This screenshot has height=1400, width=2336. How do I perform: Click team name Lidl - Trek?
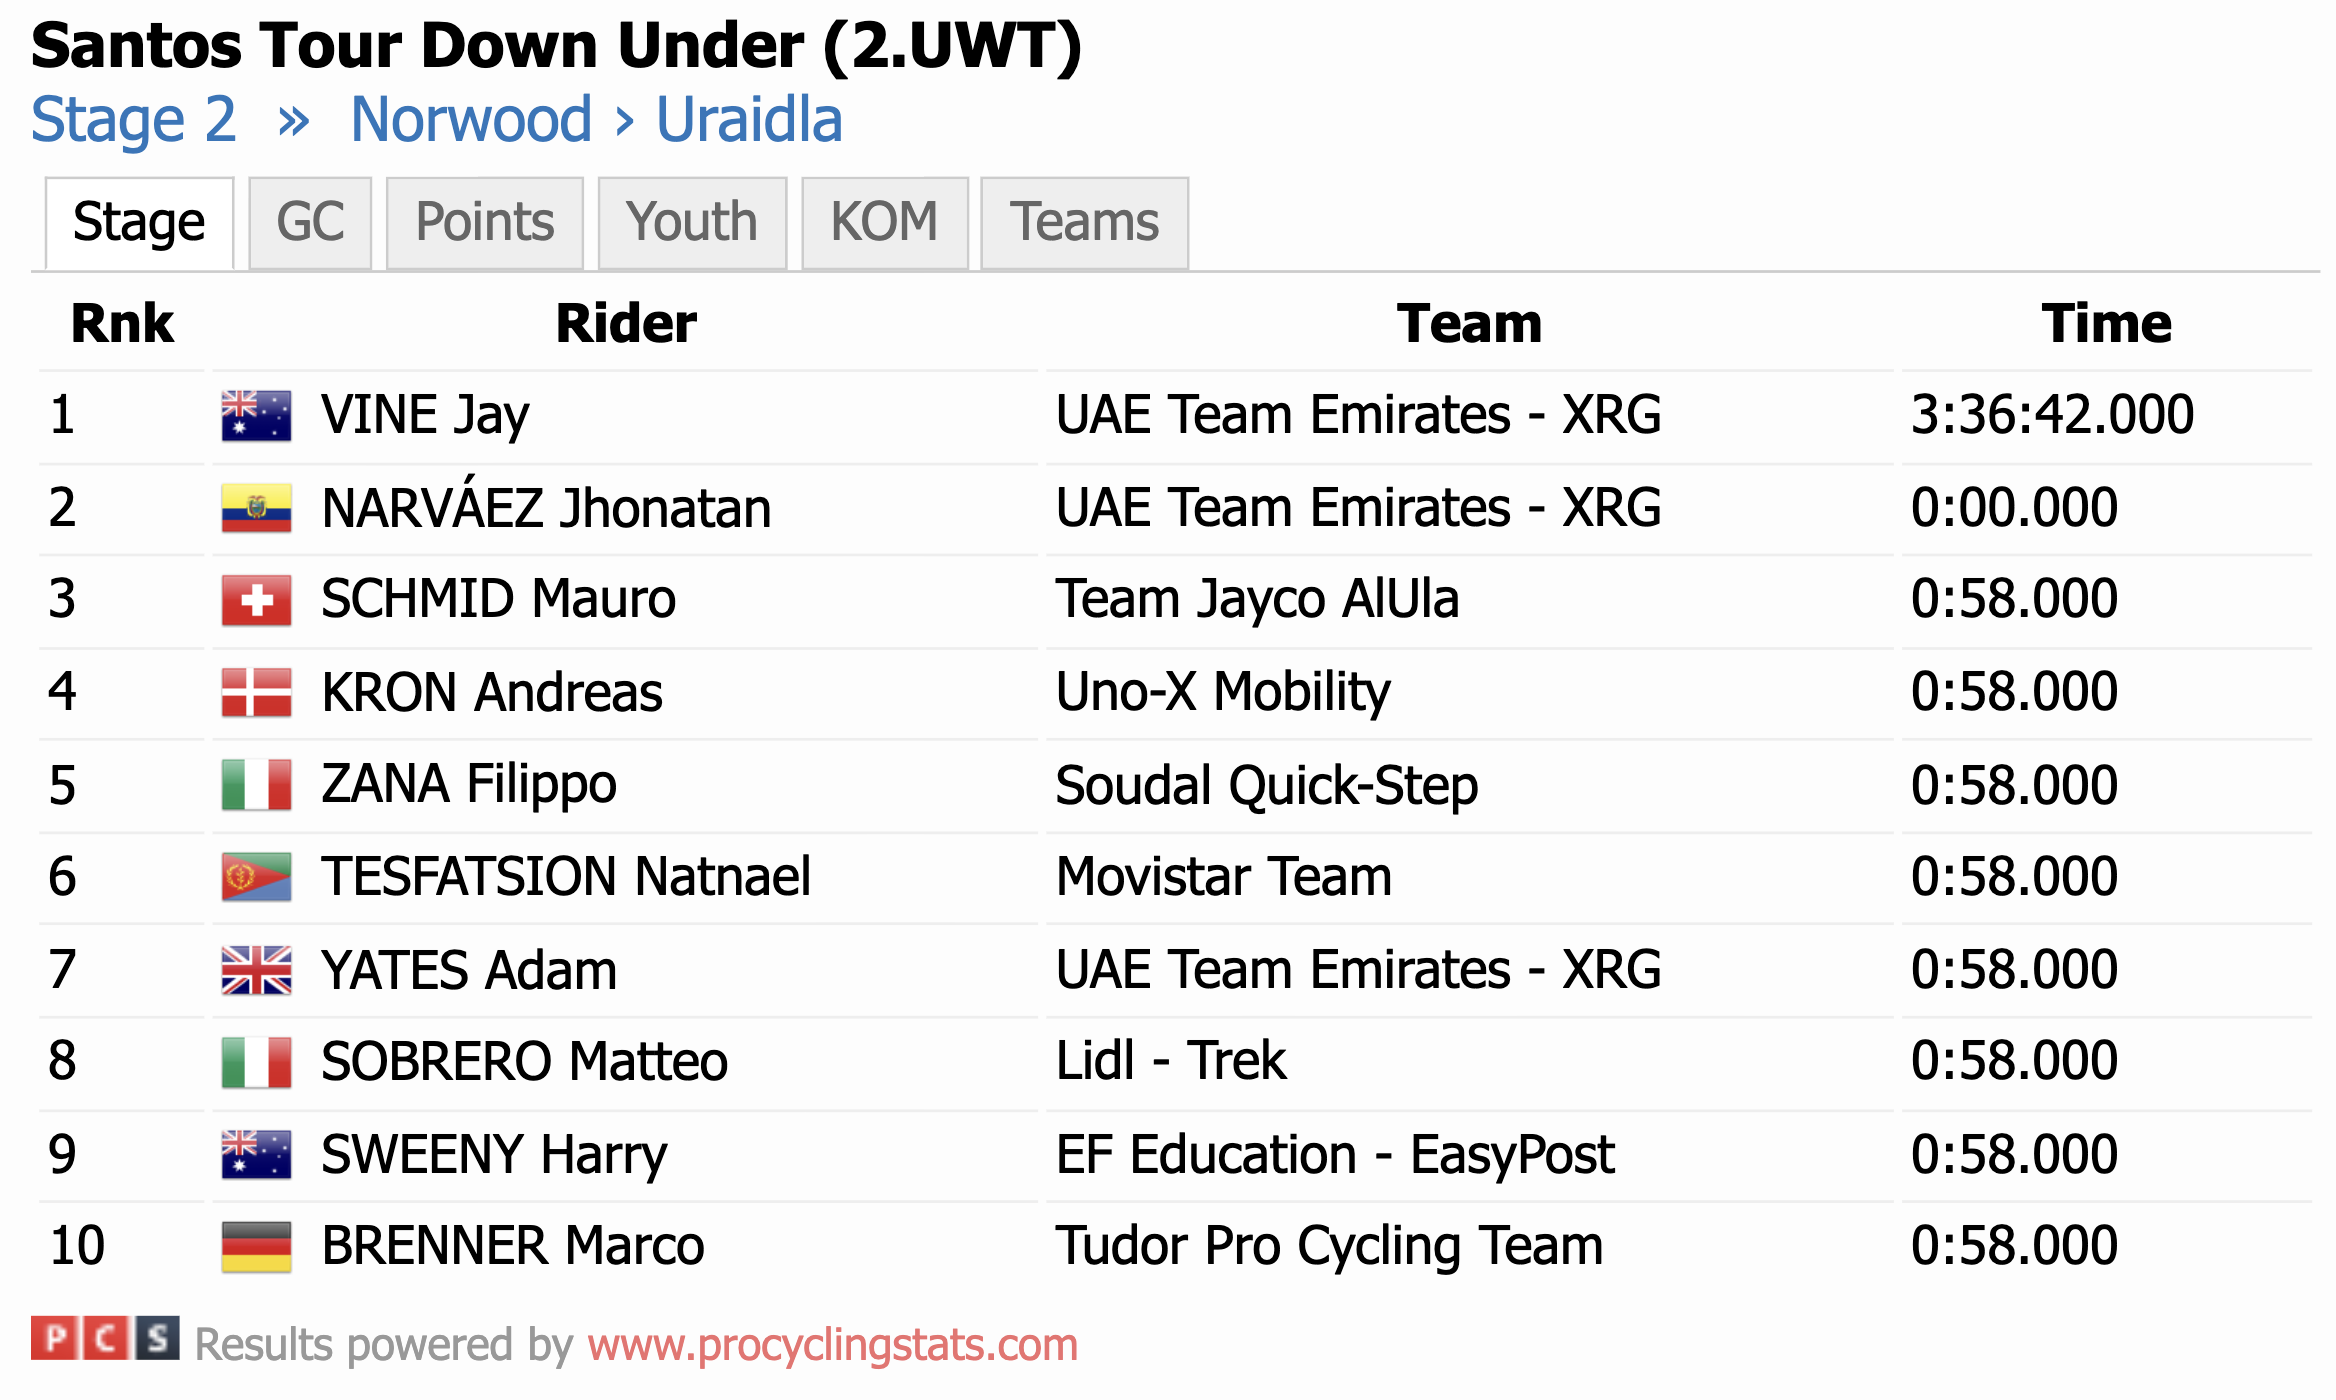pyautogui.click(x=1170, y=1061)
